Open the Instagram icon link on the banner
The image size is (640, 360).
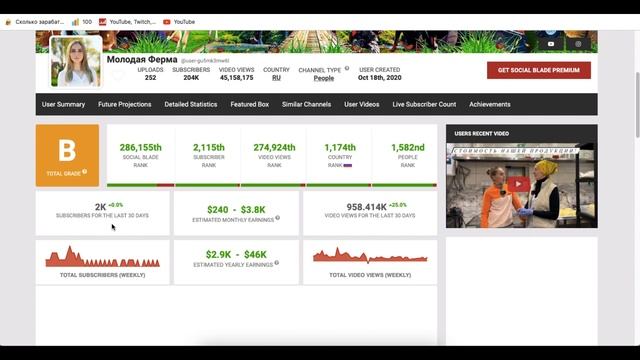[578, 44]
